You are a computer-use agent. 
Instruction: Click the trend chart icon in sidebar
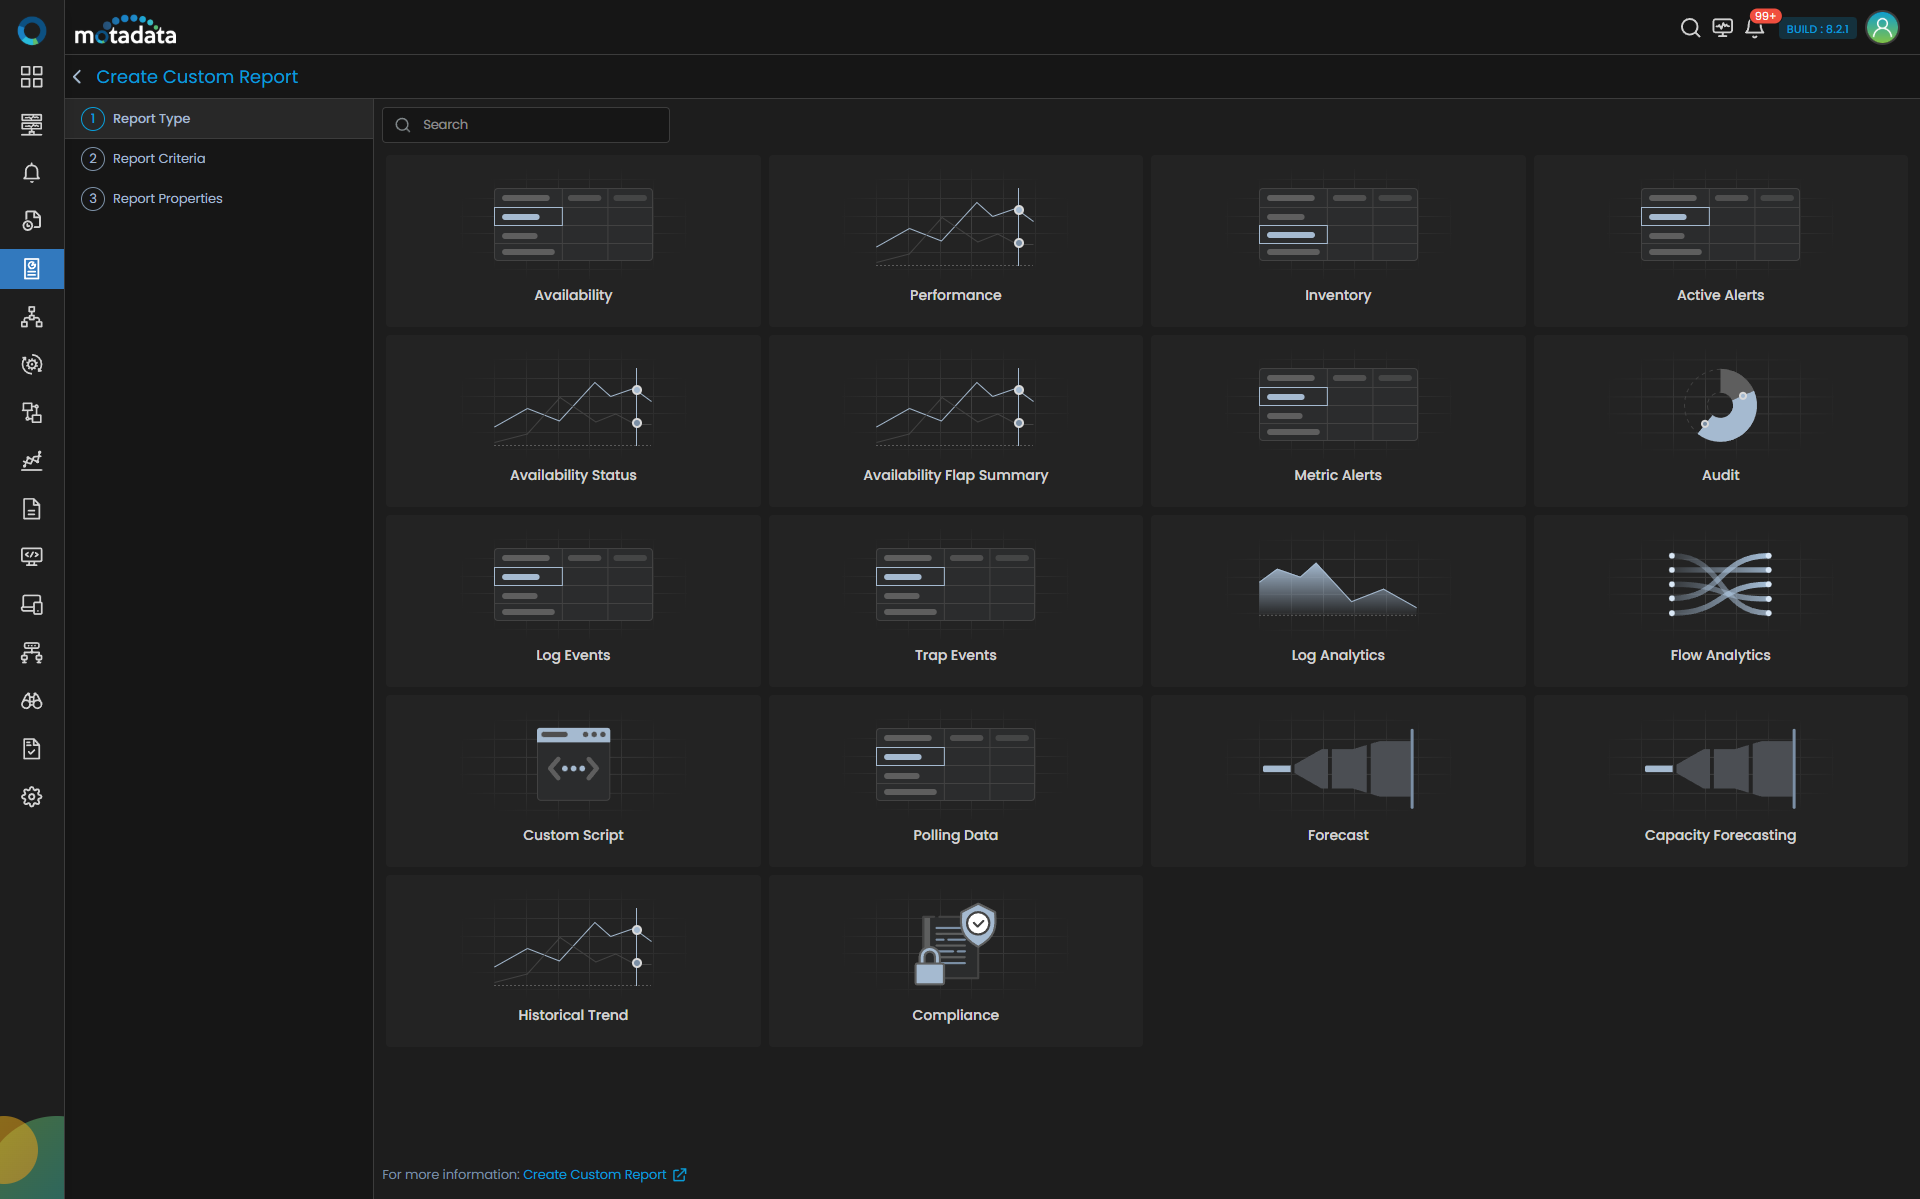tap(32, 461)
